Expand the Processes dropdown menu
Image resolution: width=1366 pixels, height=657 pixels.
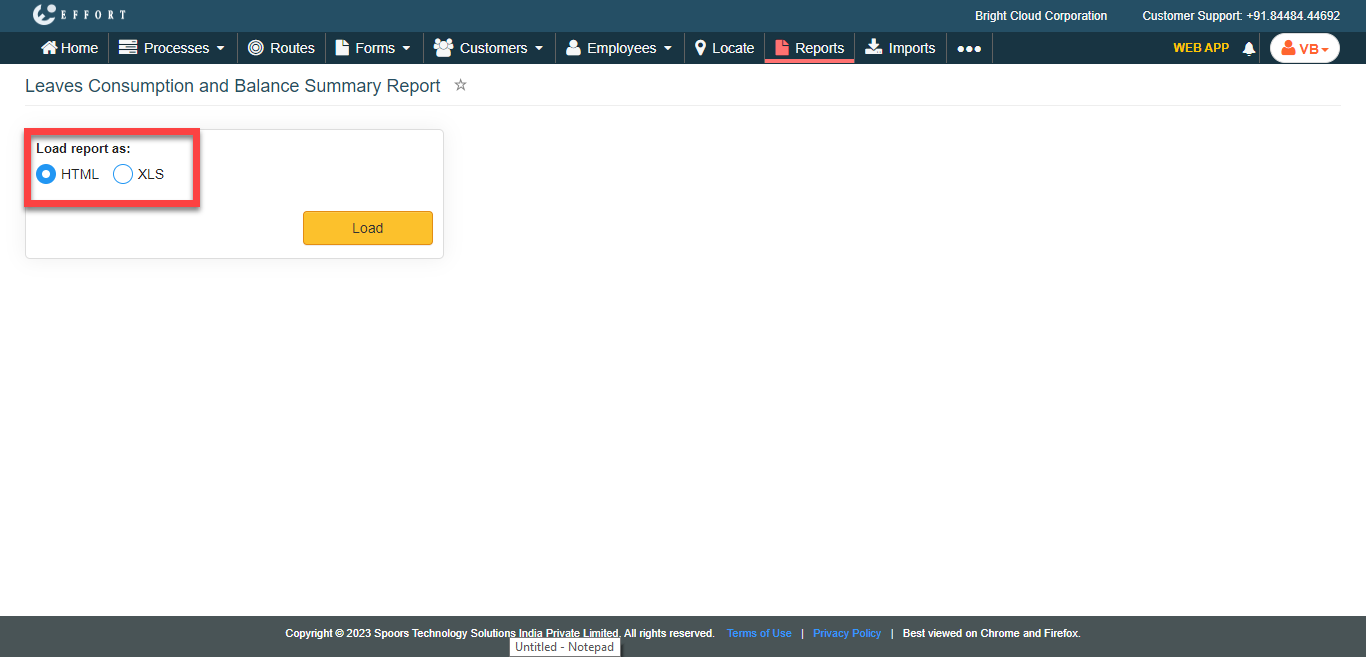click(x=172, y=48)
